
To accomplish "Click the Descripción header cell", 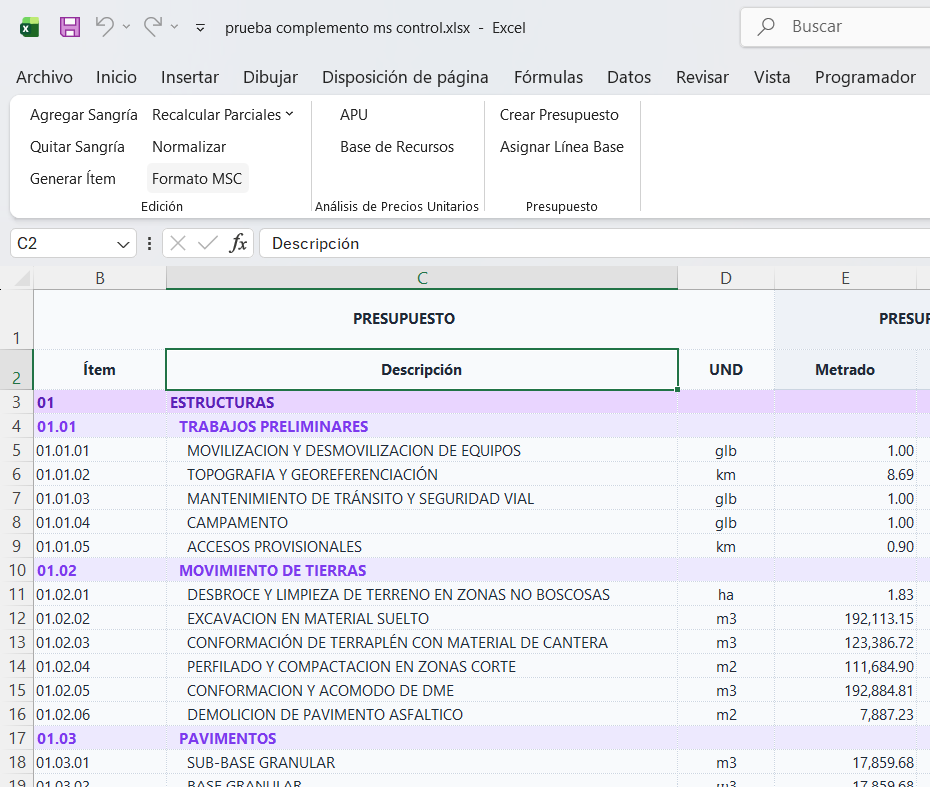I will pyautogui.click(x=422, y=369).
